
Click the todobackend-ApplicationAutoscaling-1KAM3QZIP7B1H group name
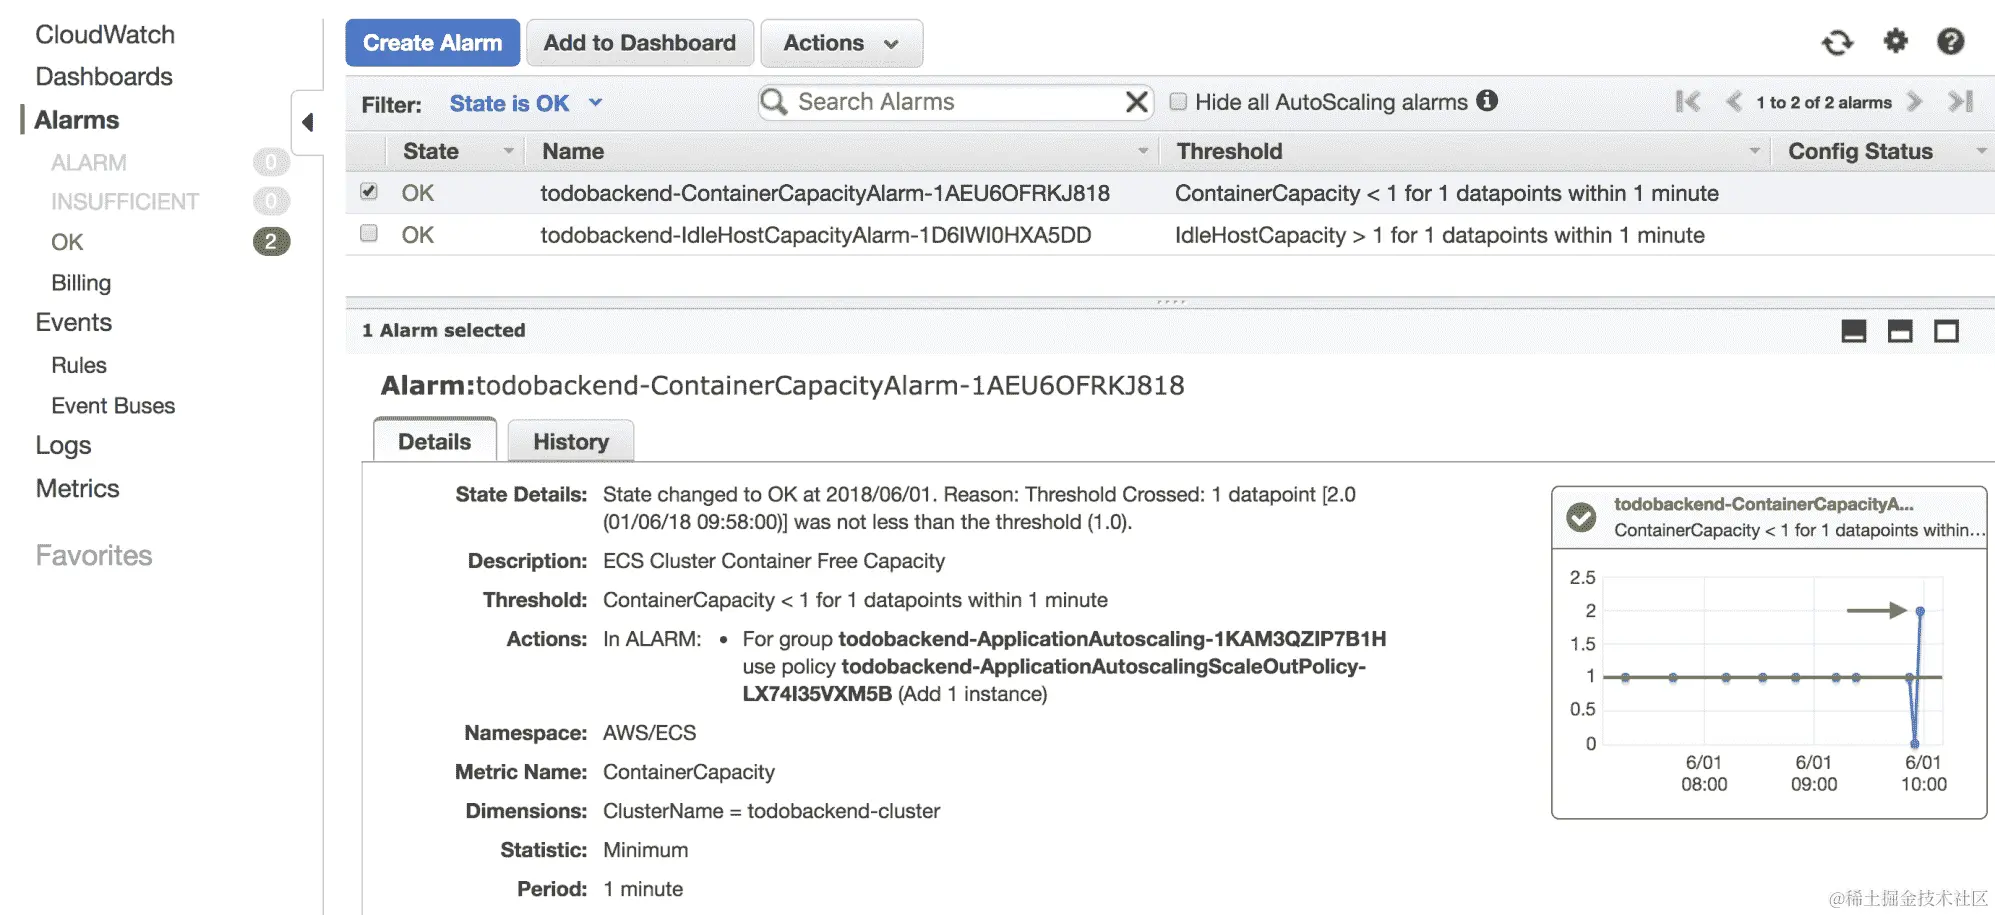click(x=1112, y=638)
